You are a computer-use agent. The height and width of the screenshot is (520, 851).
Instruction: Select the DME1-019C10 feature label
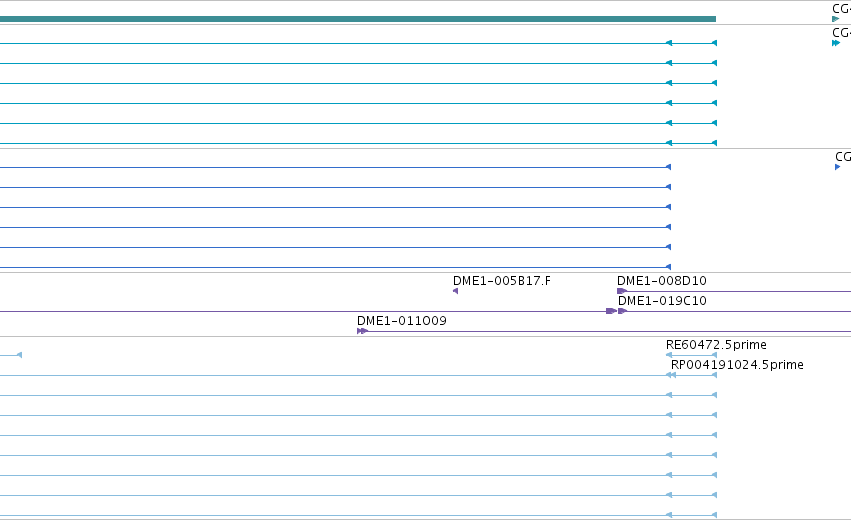click(x=662, y=301)
